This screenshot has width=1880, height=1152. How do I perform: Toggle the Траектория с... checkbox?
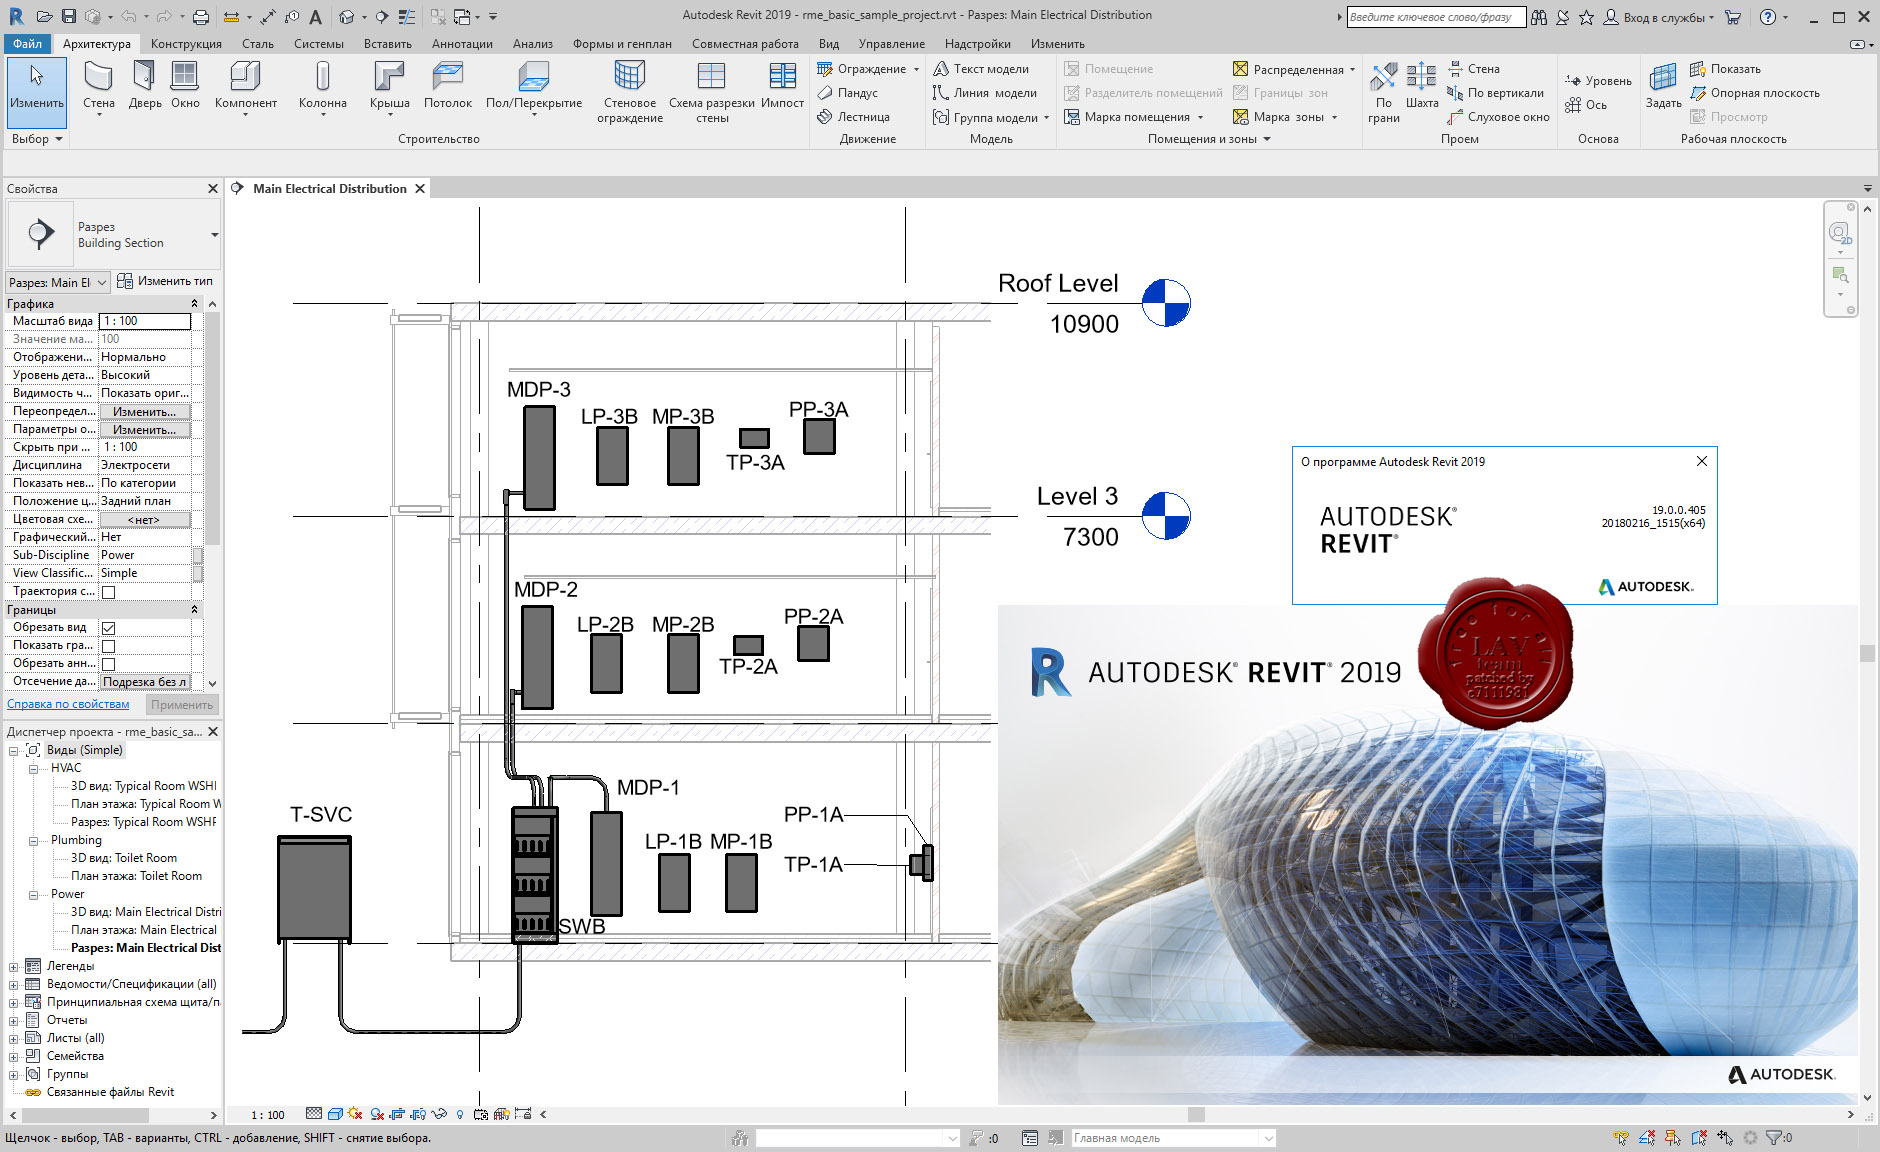(x=109, y=592)
